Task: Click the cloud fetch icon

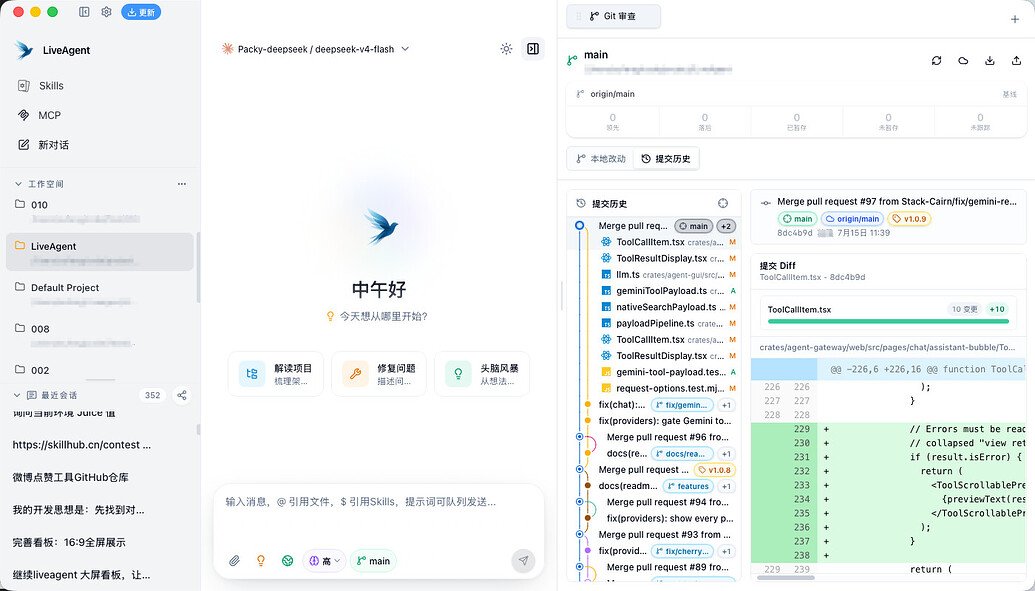Action: [x=963, y=61]
